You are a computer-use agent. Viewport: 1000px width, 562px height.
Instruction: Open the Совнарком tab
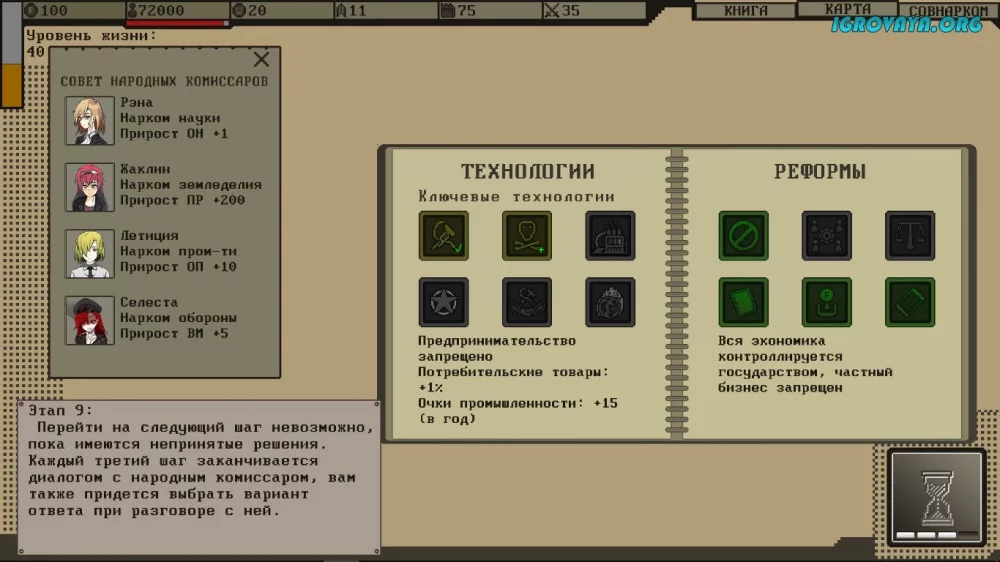coord(948,12)
